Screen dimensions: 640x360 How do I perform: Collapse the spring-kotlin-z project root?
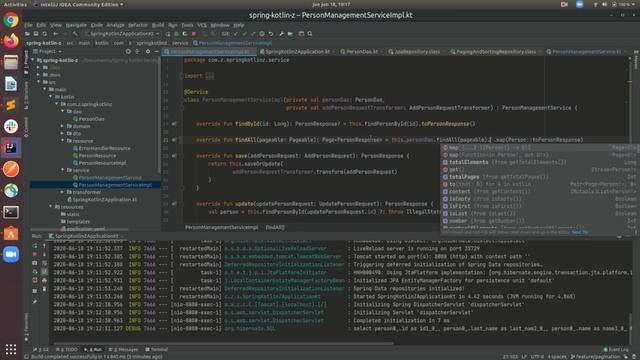[x=33, y=60]
